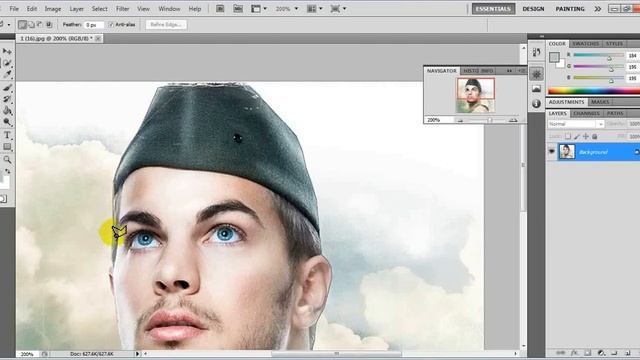The image size is (640, 360).
Task: Click the Link layers icon in Layers footer
Action: [x=561, y=353]
